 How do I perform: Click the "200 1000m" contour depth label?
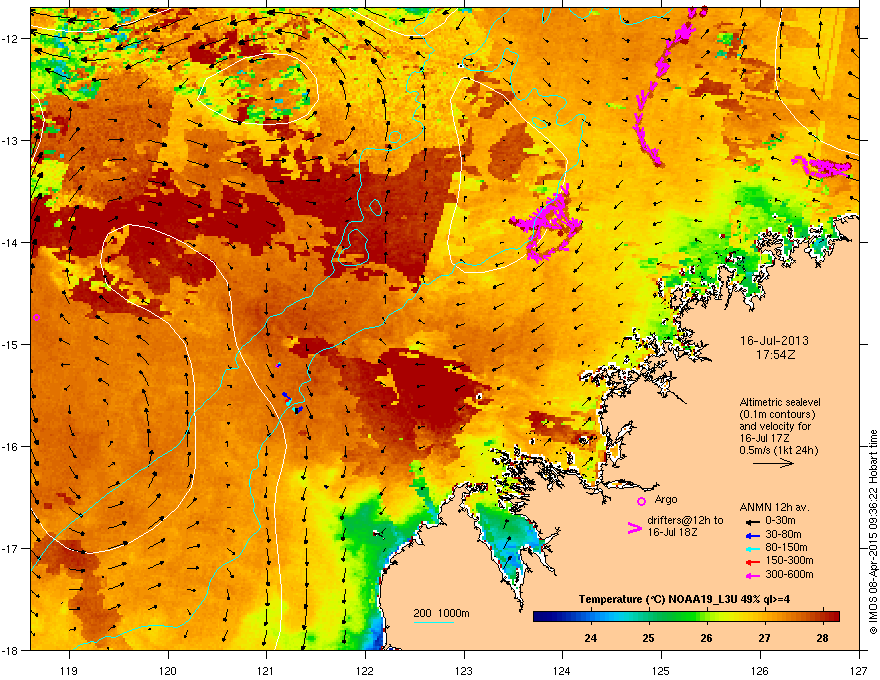tap(441, 613)
